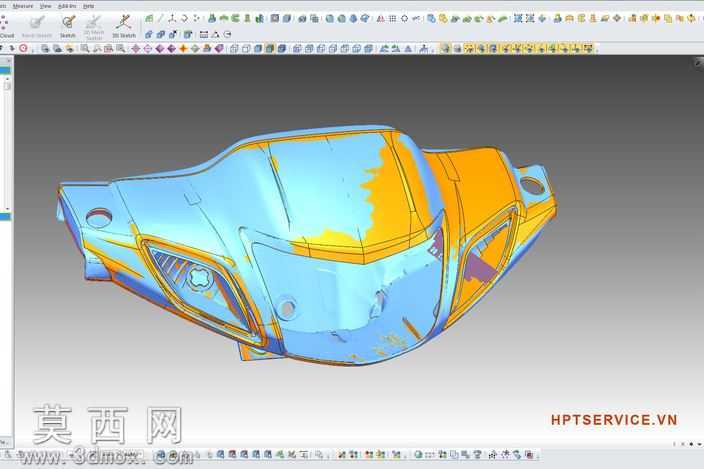Click the Cloud tool in the ribbon
Image resolution: width=704 pixels, height=469 pixels.
(6, 26)
